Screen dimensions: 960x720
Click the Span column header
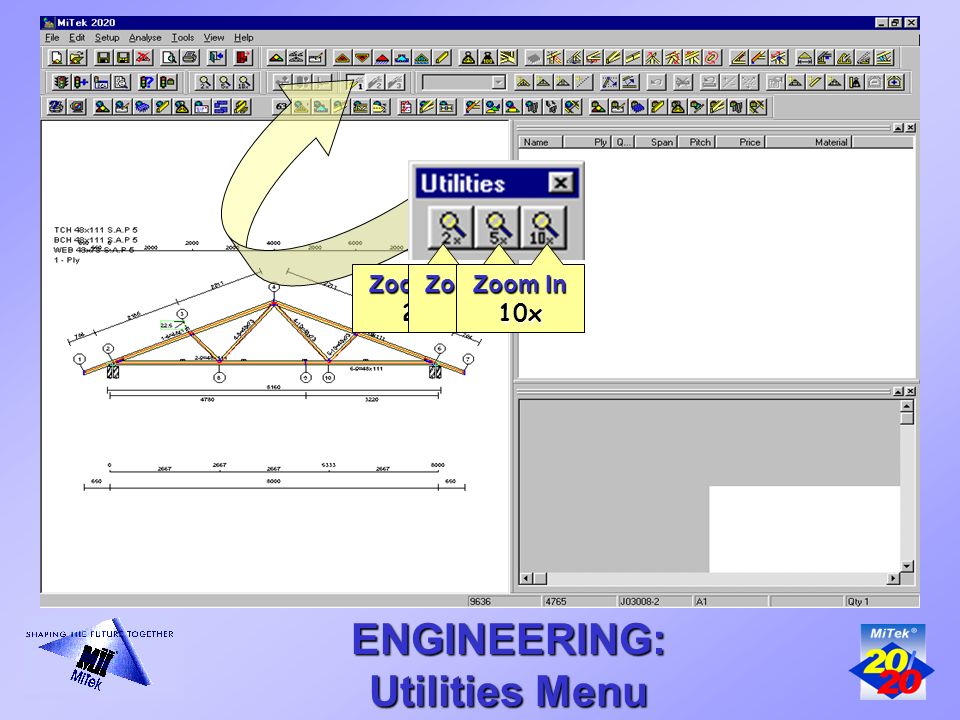pyautogui.click(x=656, y=142)
